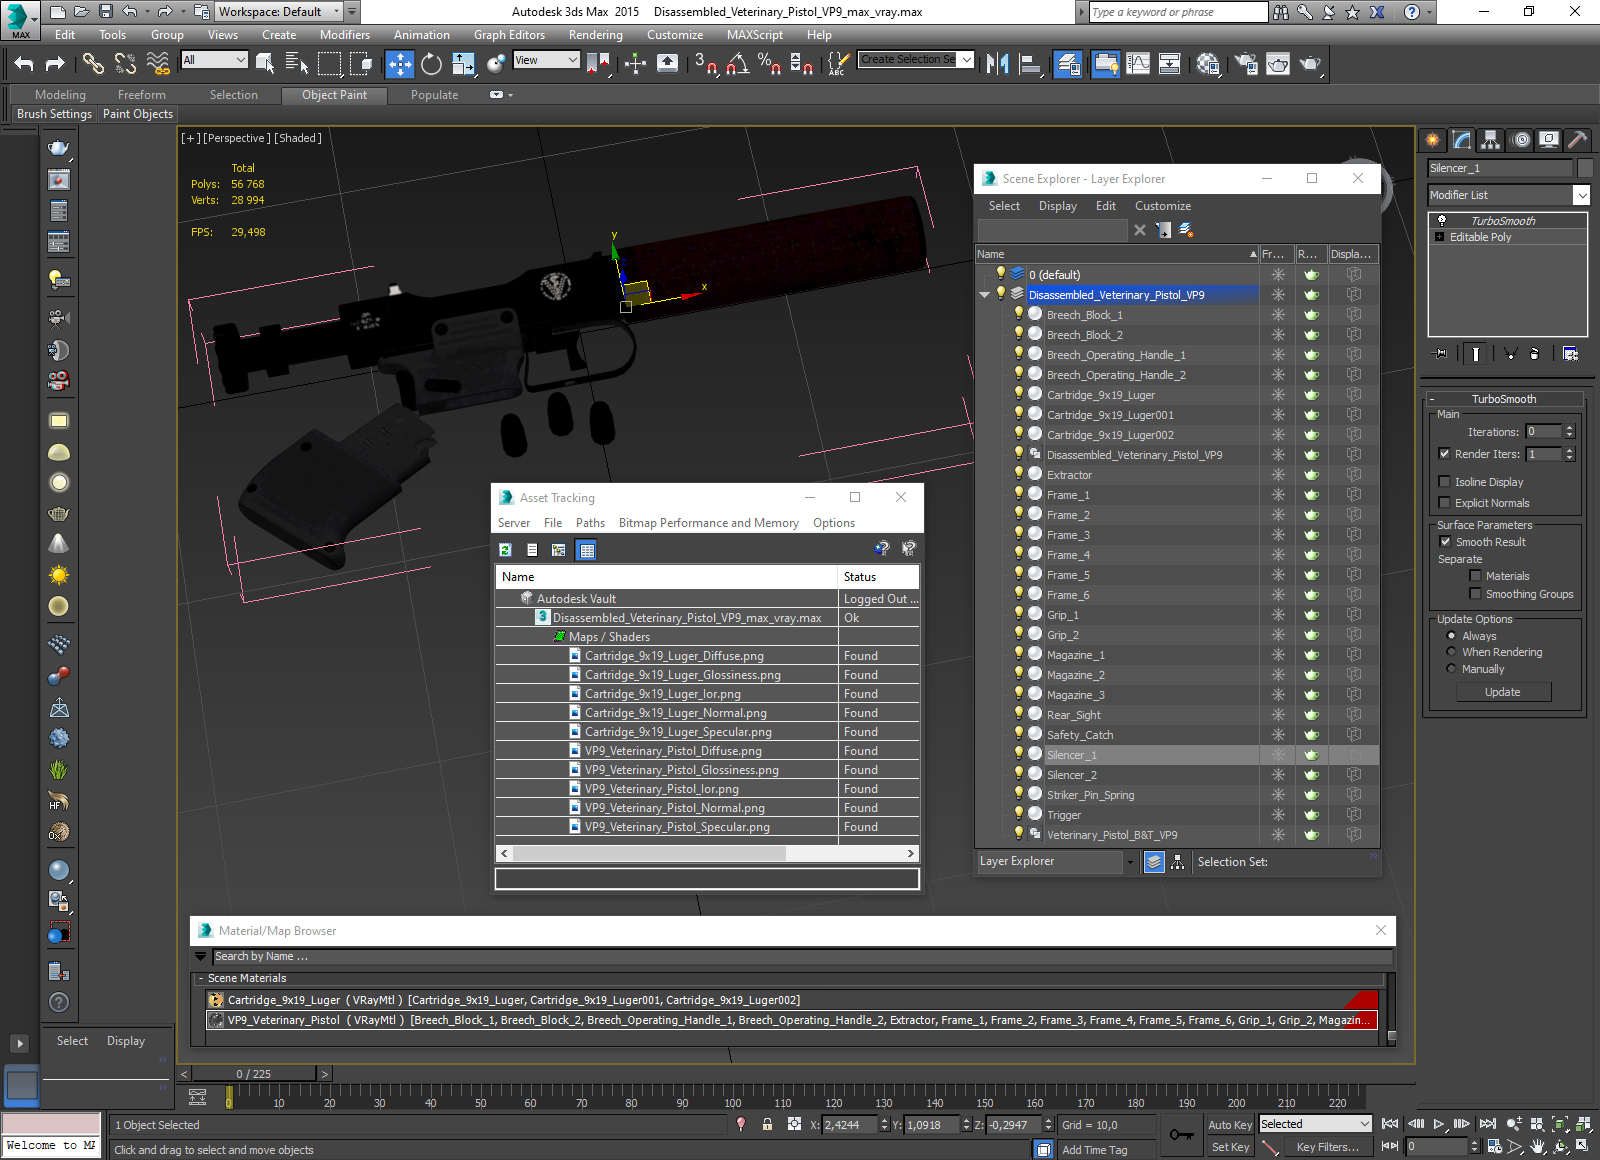Open the Create command panel tab
Screen dimensions: 1600x1160
1433,139
